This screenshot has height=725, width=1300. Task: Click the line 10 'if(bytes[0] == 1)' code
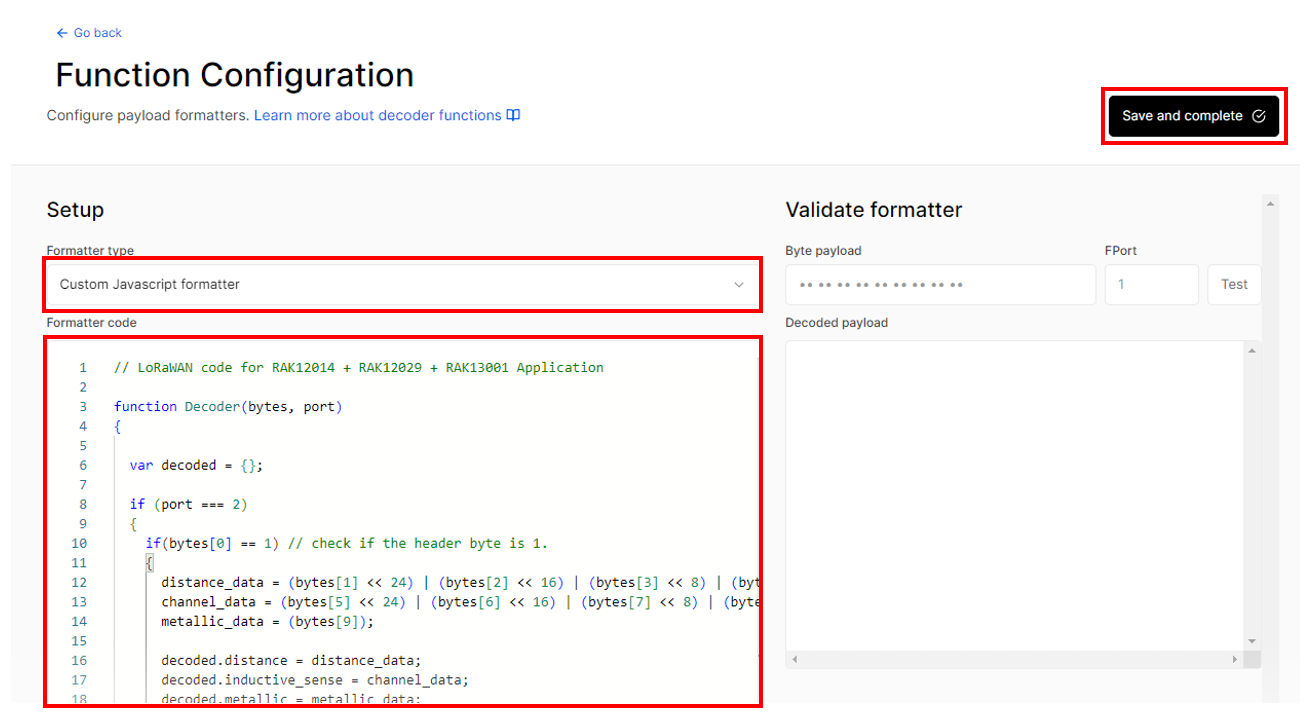pyautogui.click(x=212, y=543)
